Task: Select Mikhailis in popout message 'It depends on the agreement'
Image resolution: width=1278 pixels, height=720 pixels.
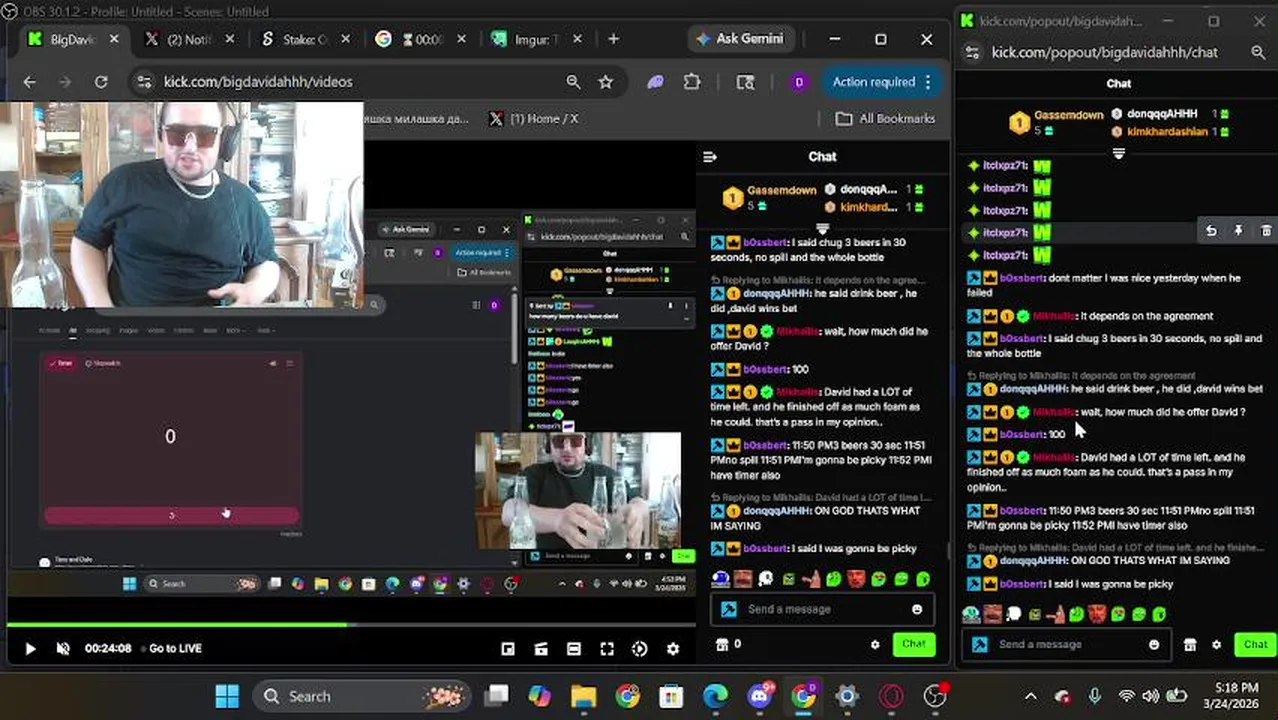Action: click(x=1053, y=316)
